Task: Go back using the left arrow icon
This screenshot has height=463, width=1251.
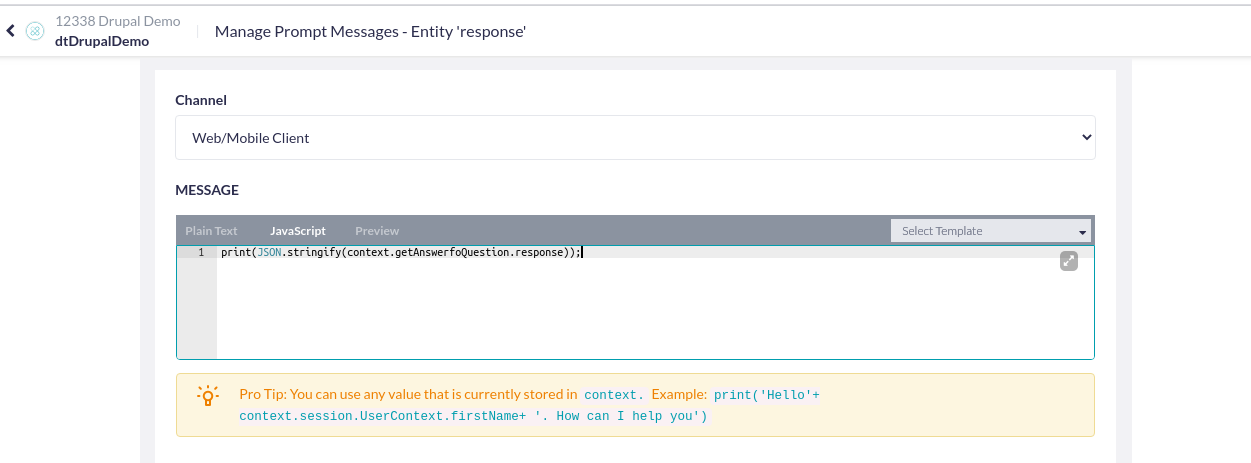Action: click(x=10, y=31)
